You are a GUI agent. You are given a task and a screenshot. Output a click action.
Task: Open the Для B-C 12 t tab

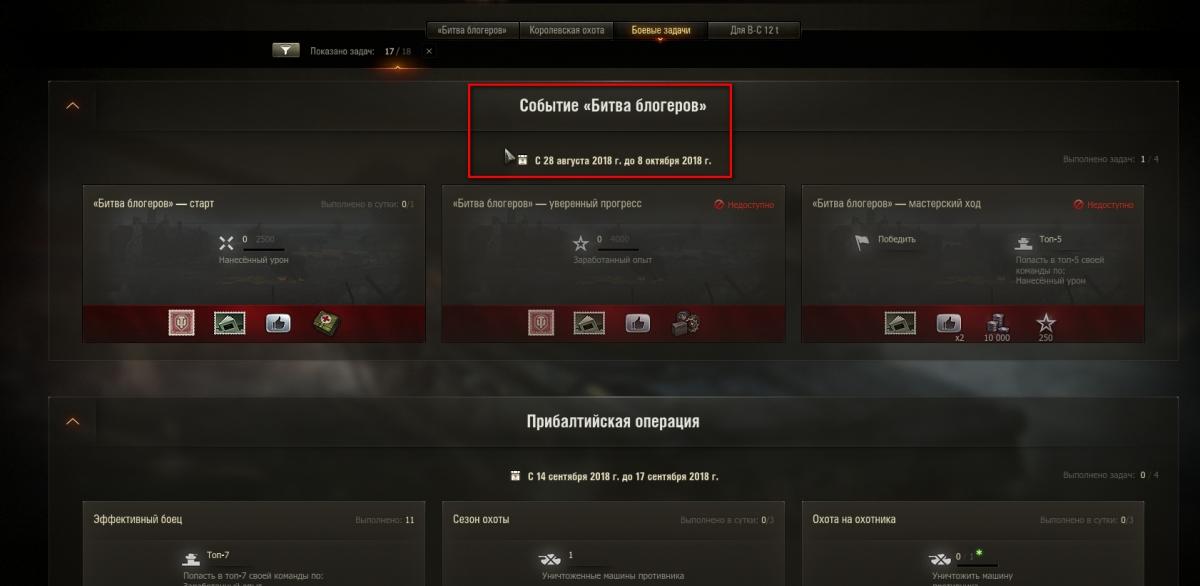754,30
